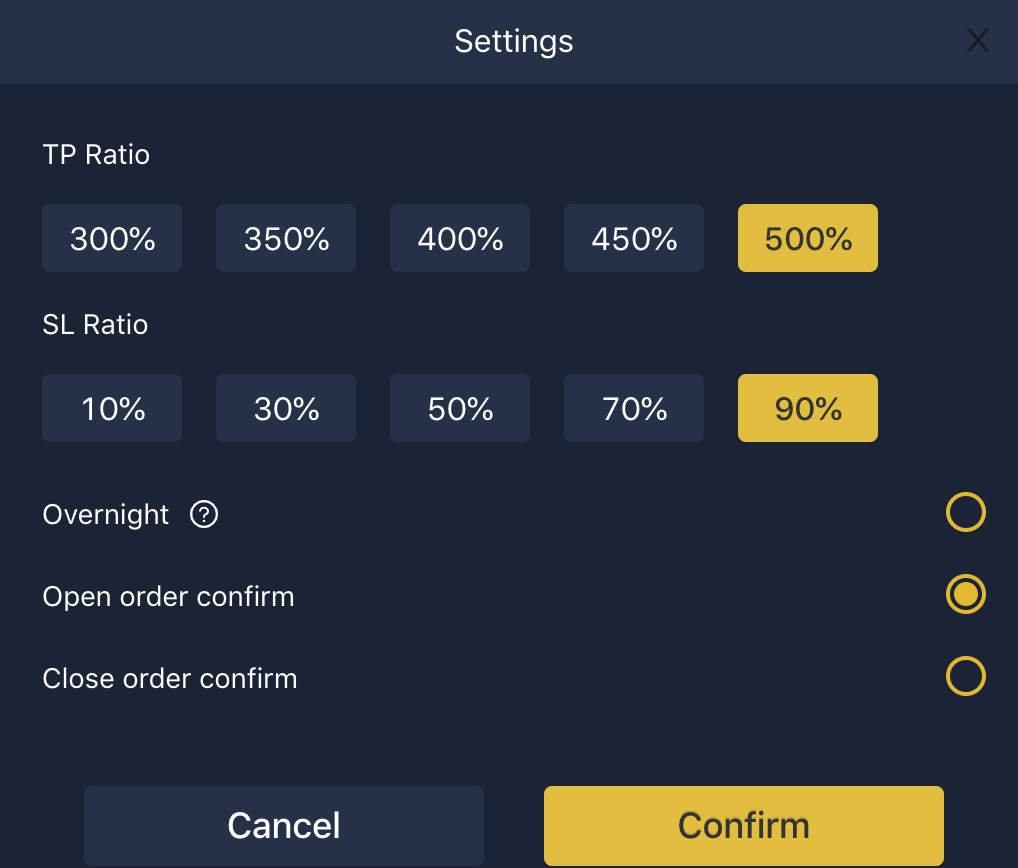The image size is (1018, 868).
Task: Click the highlighted 90% SL Ratio
Action: click(808, 408)
